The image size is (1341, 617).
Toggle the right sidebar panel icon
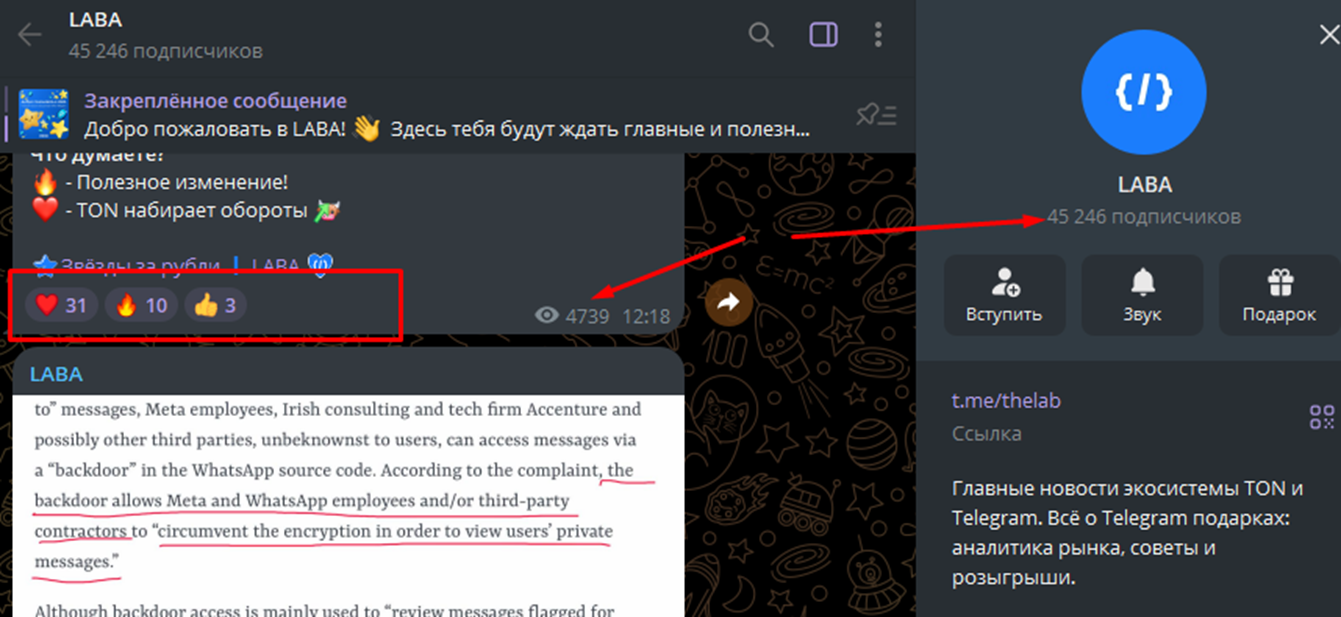823,35
